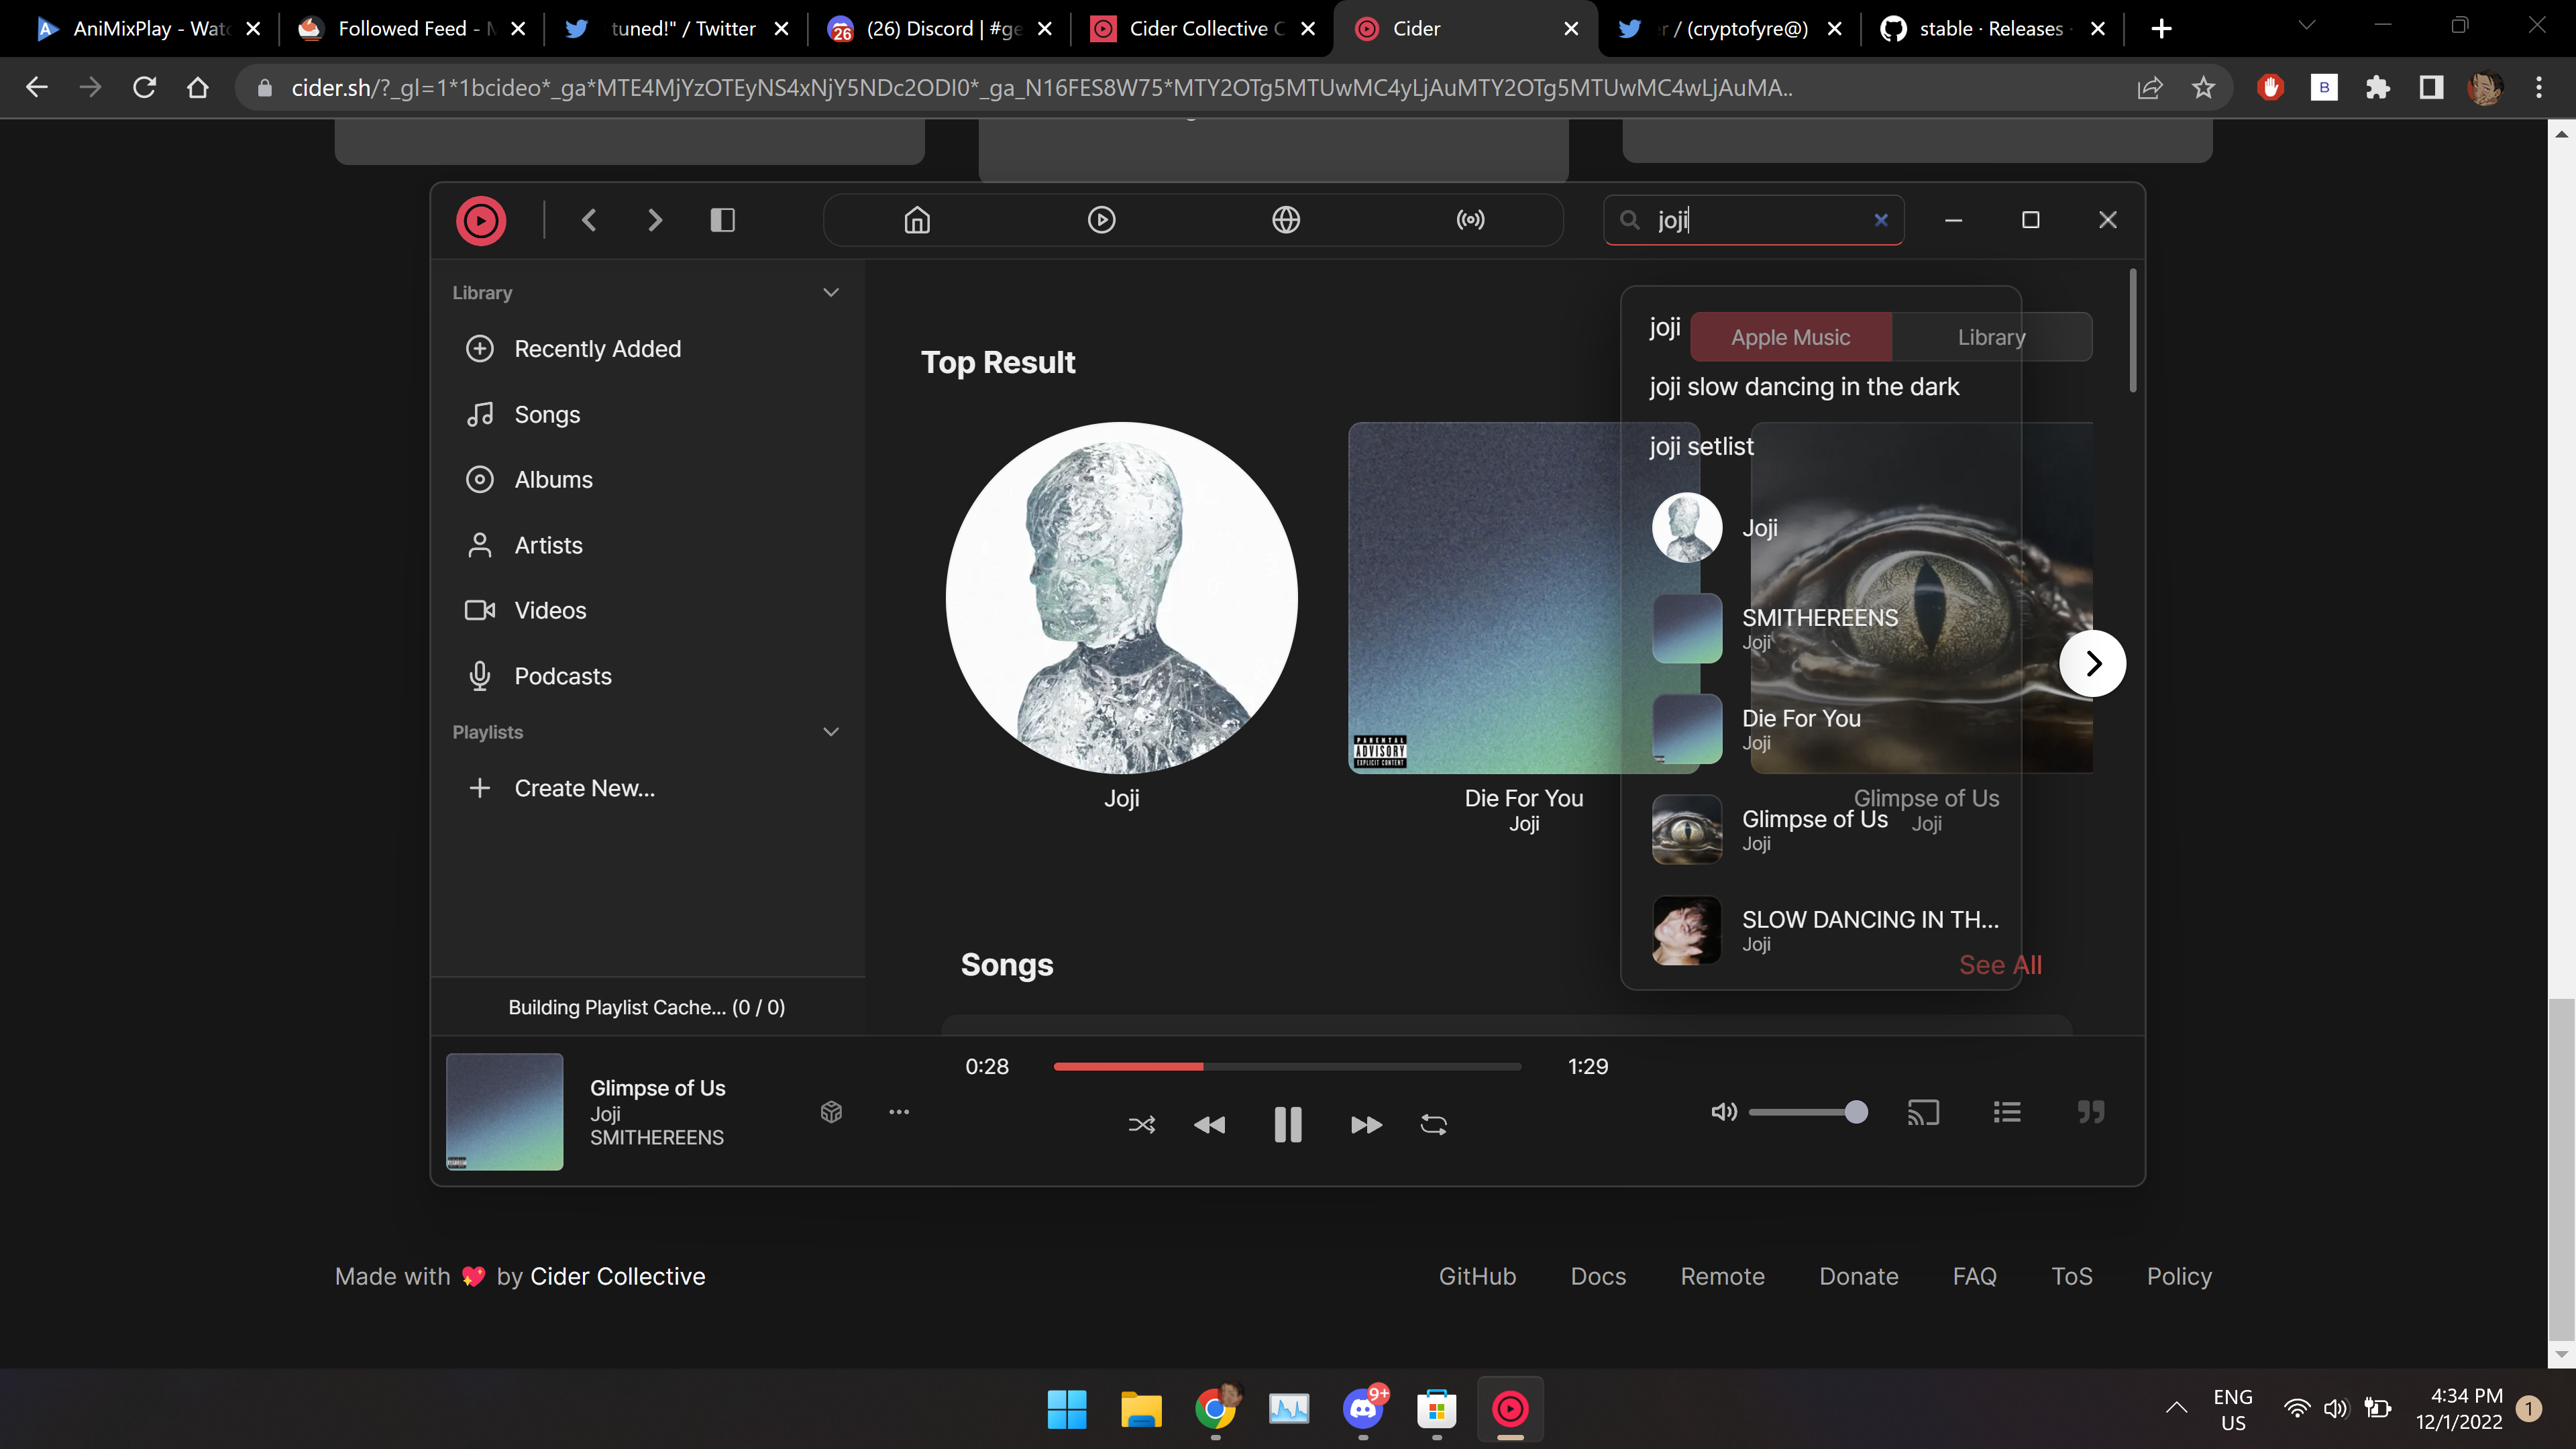
Task: Open the play queue list icon
Action: coord(2007,1112)
